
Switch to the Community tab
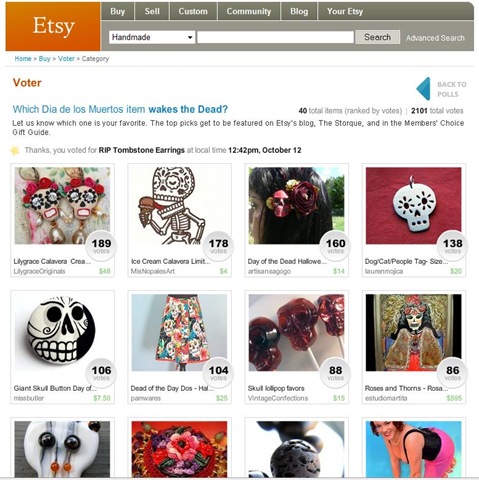[249, 11]
